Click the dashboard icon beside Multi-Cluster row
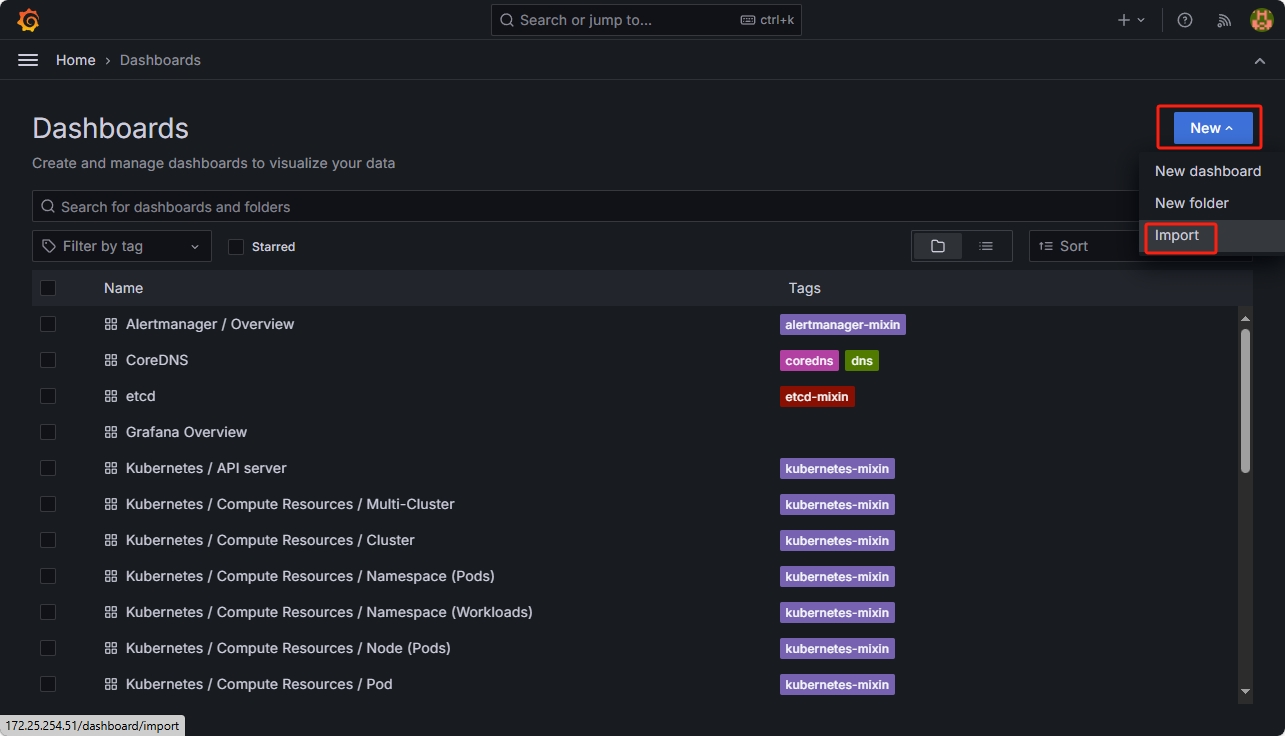The height and width of the screenshot is (736, 1285). click(111, 504)
